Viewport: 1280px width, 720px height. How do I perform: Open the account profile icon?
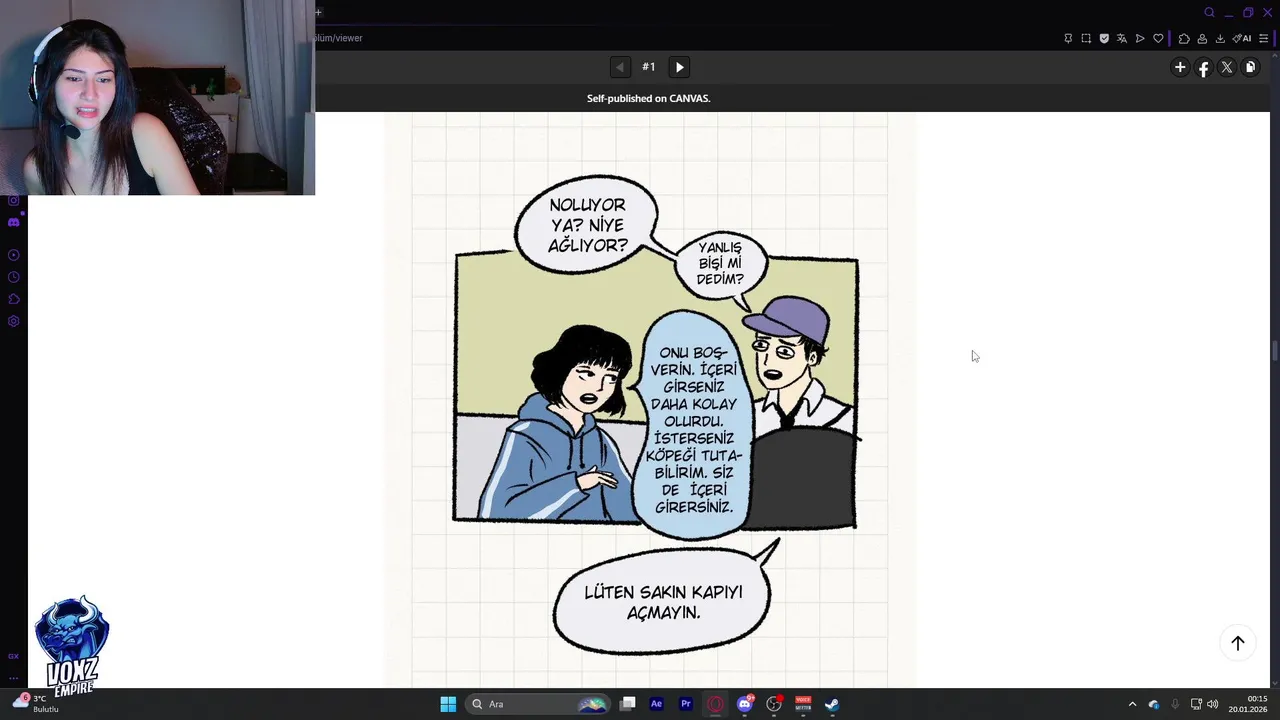tap(1202, 38)
